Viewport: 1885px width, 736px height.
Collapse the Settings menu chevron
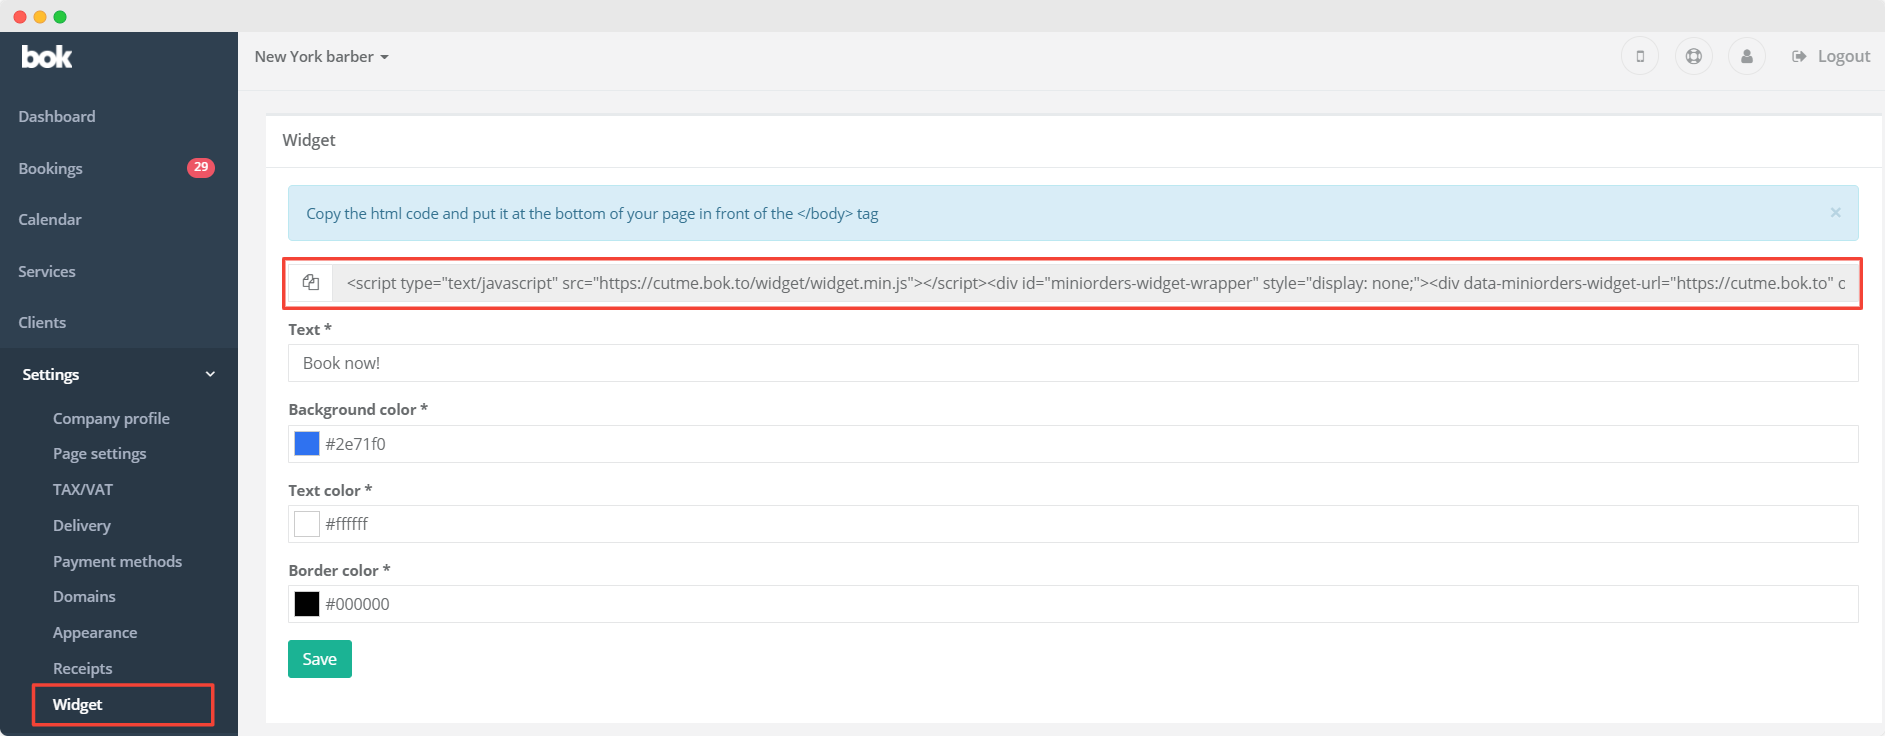point(210,374)
